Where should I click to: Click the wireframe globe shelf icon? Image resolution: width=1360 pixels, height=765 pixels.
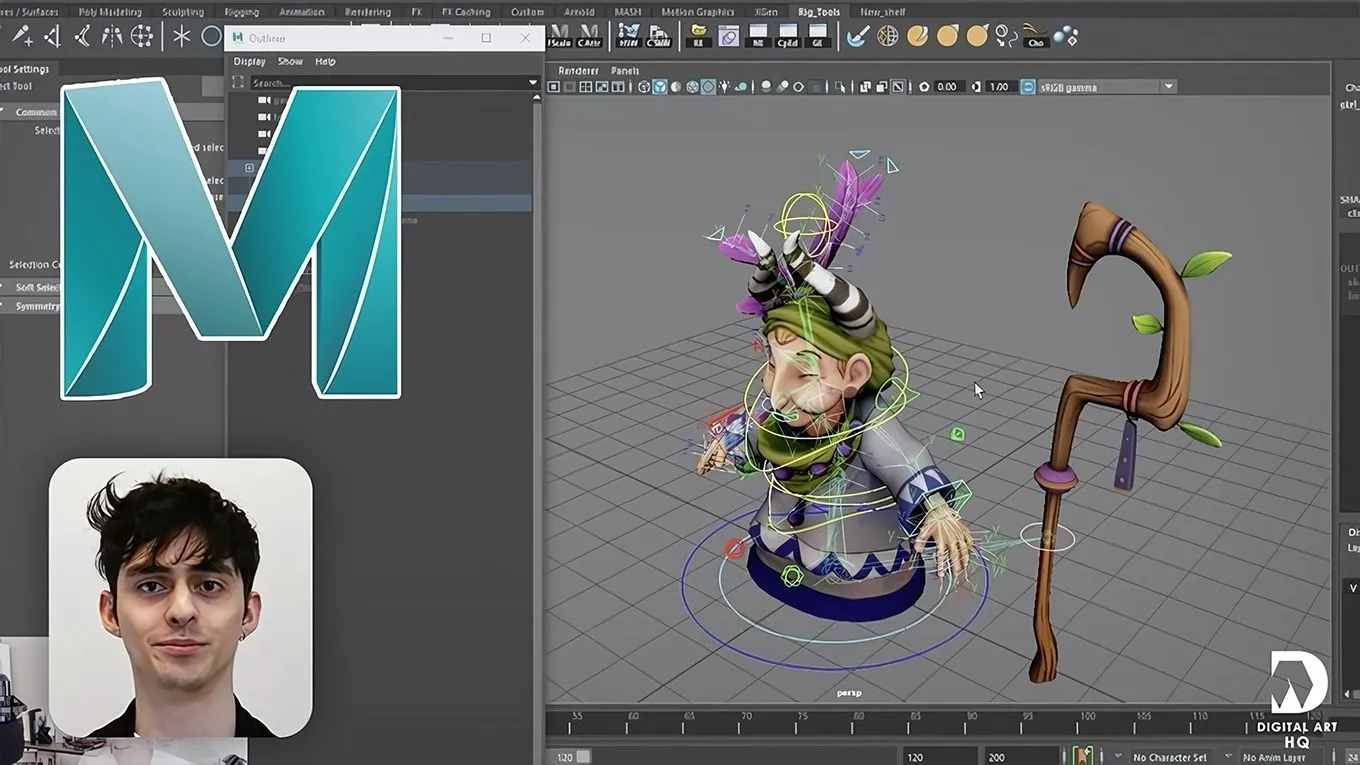(887, 37)
